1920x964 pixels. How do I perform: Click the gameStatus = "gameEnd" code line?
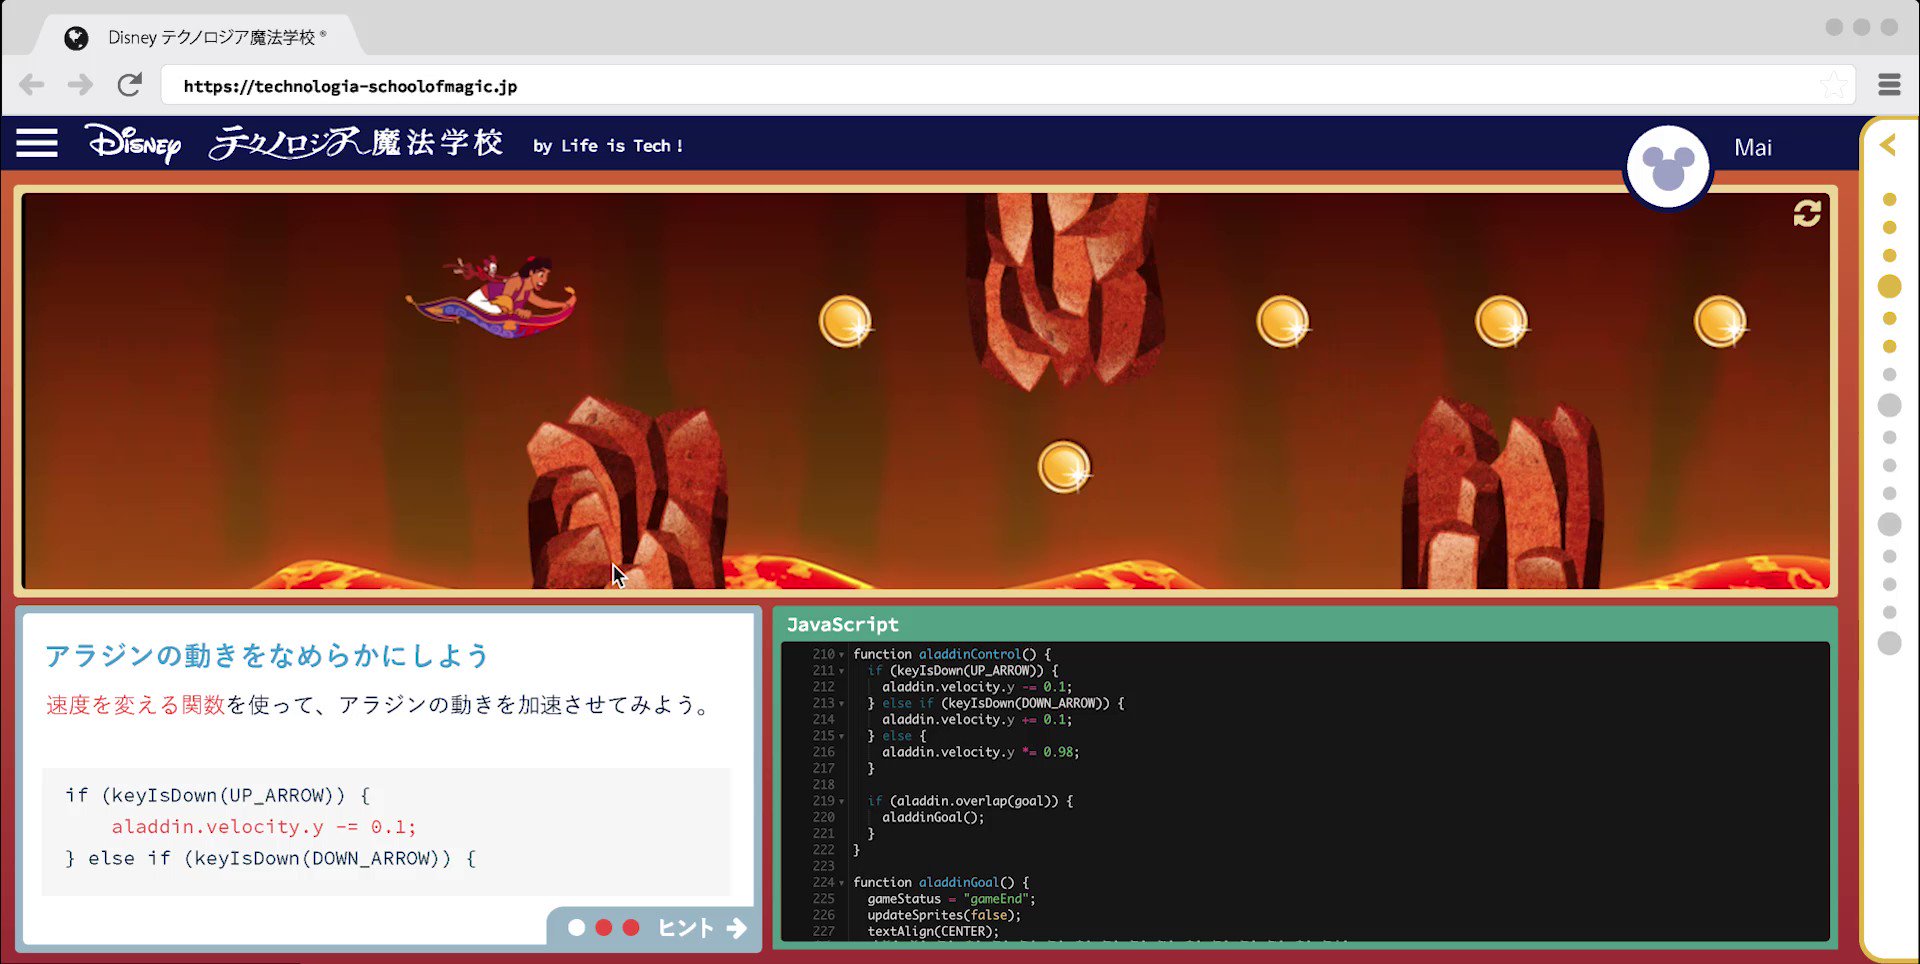point(951,899)
